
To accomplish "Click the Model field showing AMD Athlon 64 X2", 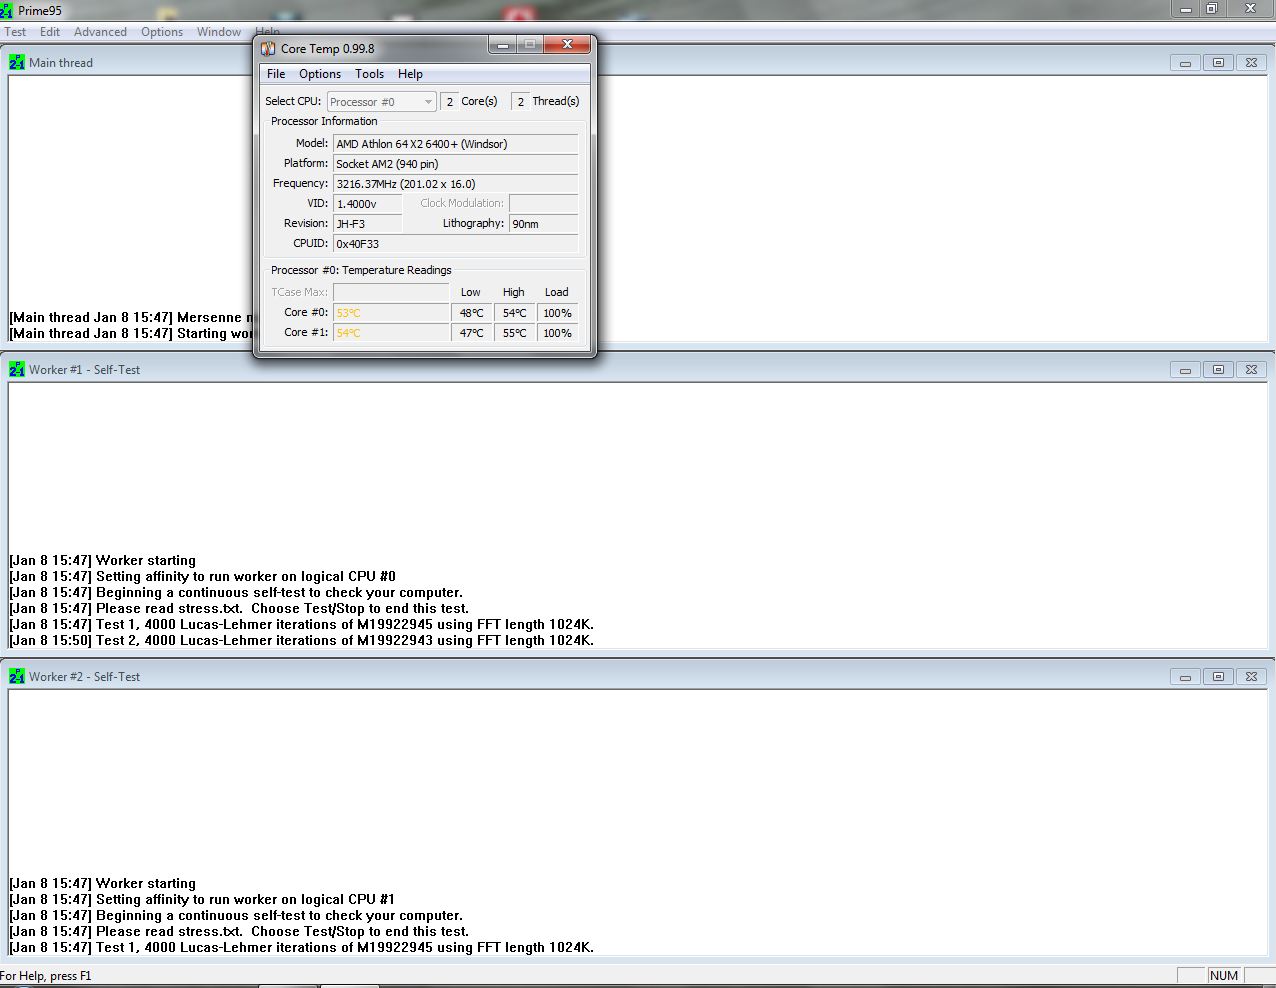I will [455, 144].
